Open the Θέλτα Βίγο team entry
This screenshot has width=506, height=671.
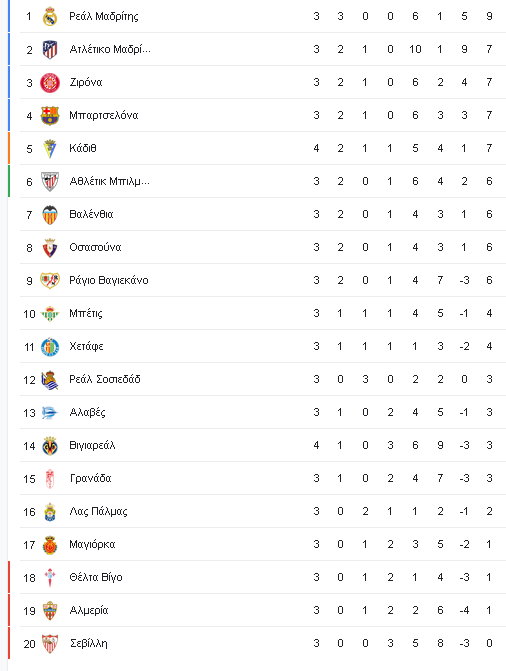pos(95,578)
